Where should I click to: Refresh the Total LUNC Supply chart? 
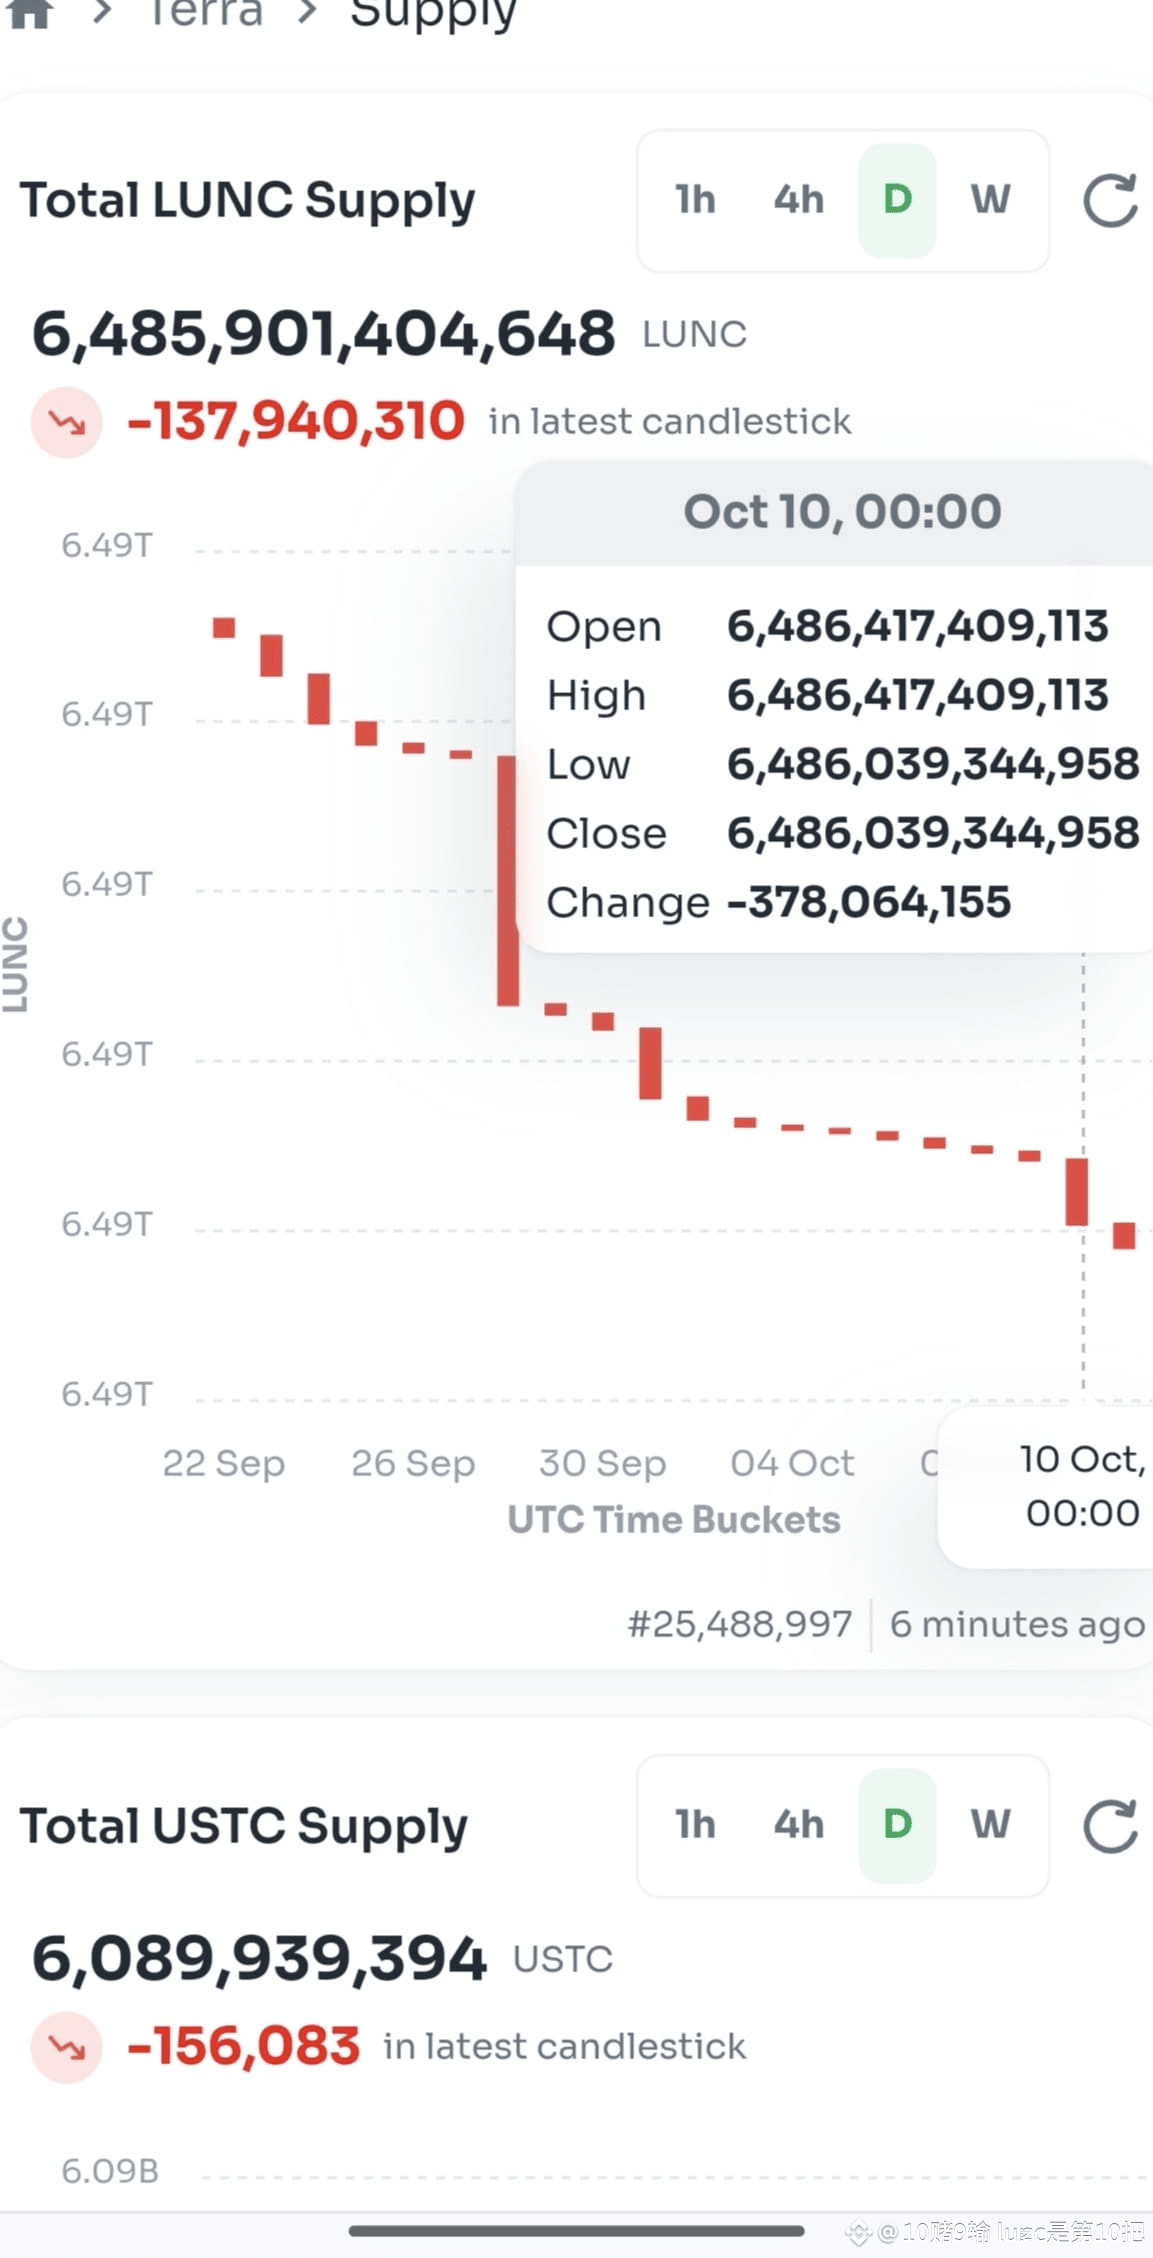(1110, 200)
